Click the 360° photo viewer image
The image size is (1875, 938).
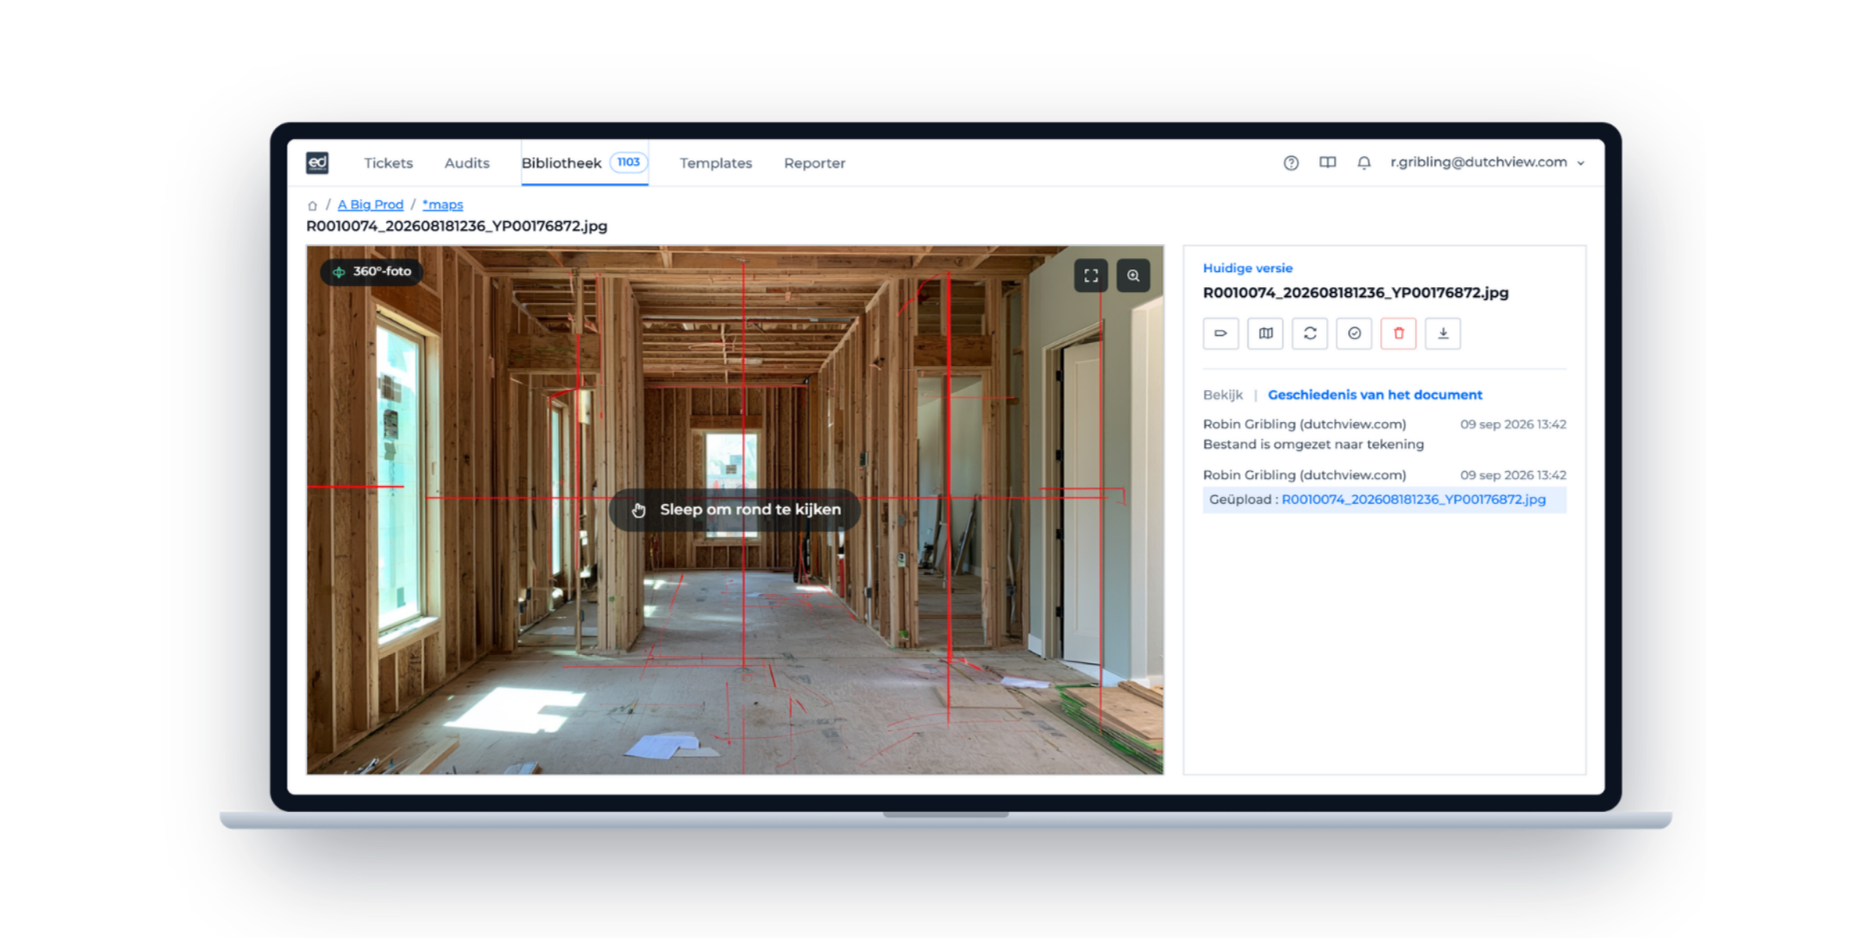[x=735, y=510]
